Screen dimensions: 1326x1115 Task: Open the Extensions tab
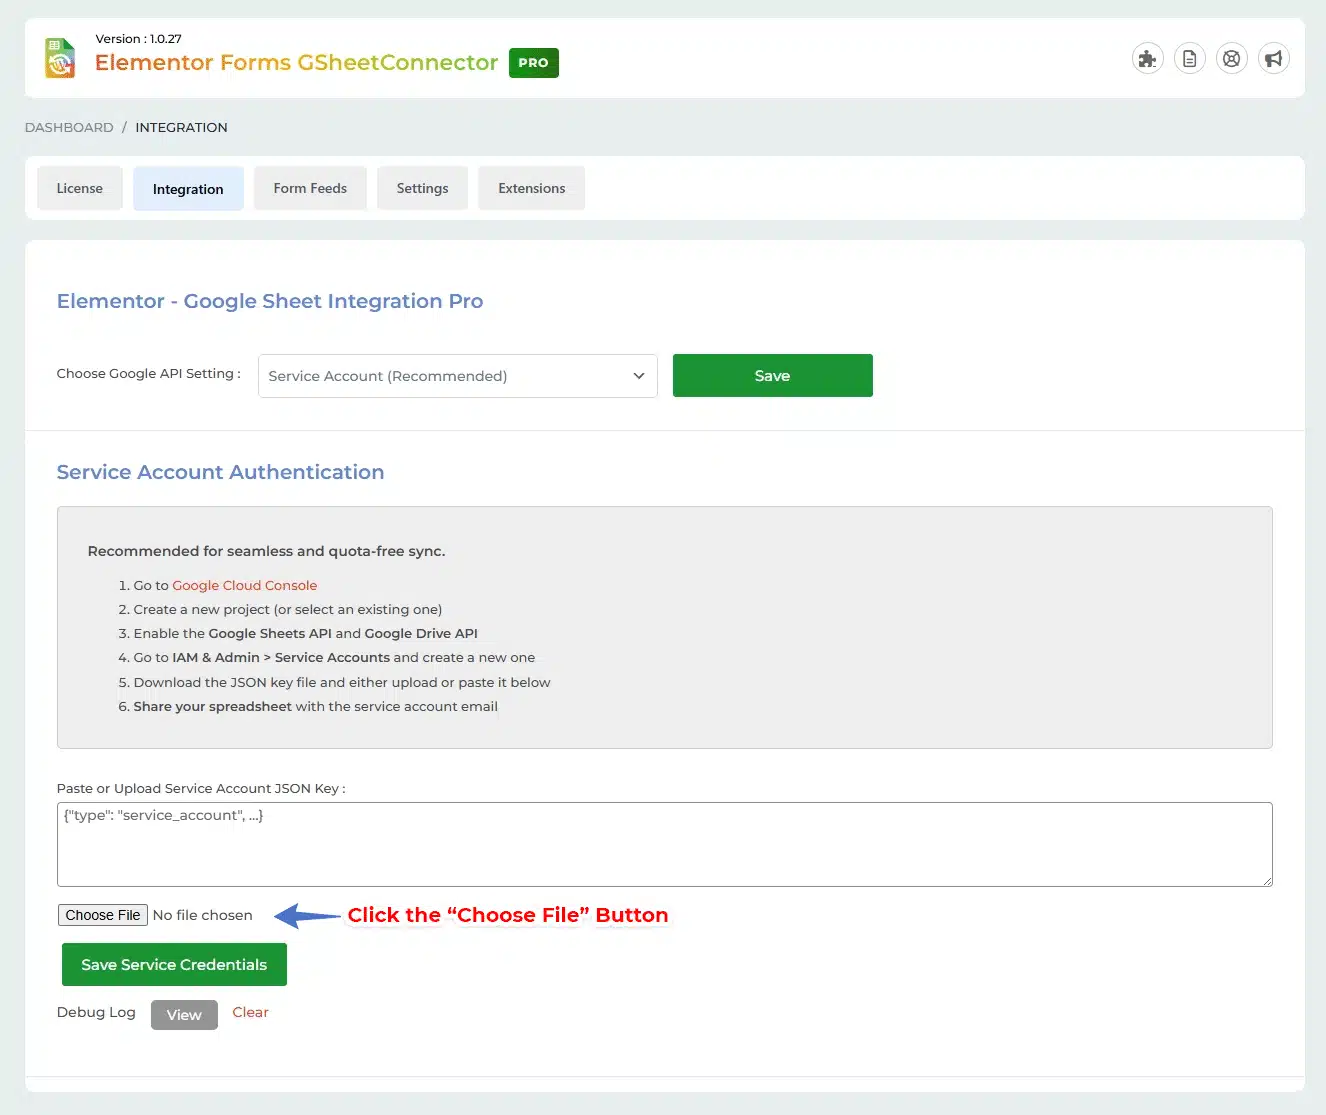[531, 188]
